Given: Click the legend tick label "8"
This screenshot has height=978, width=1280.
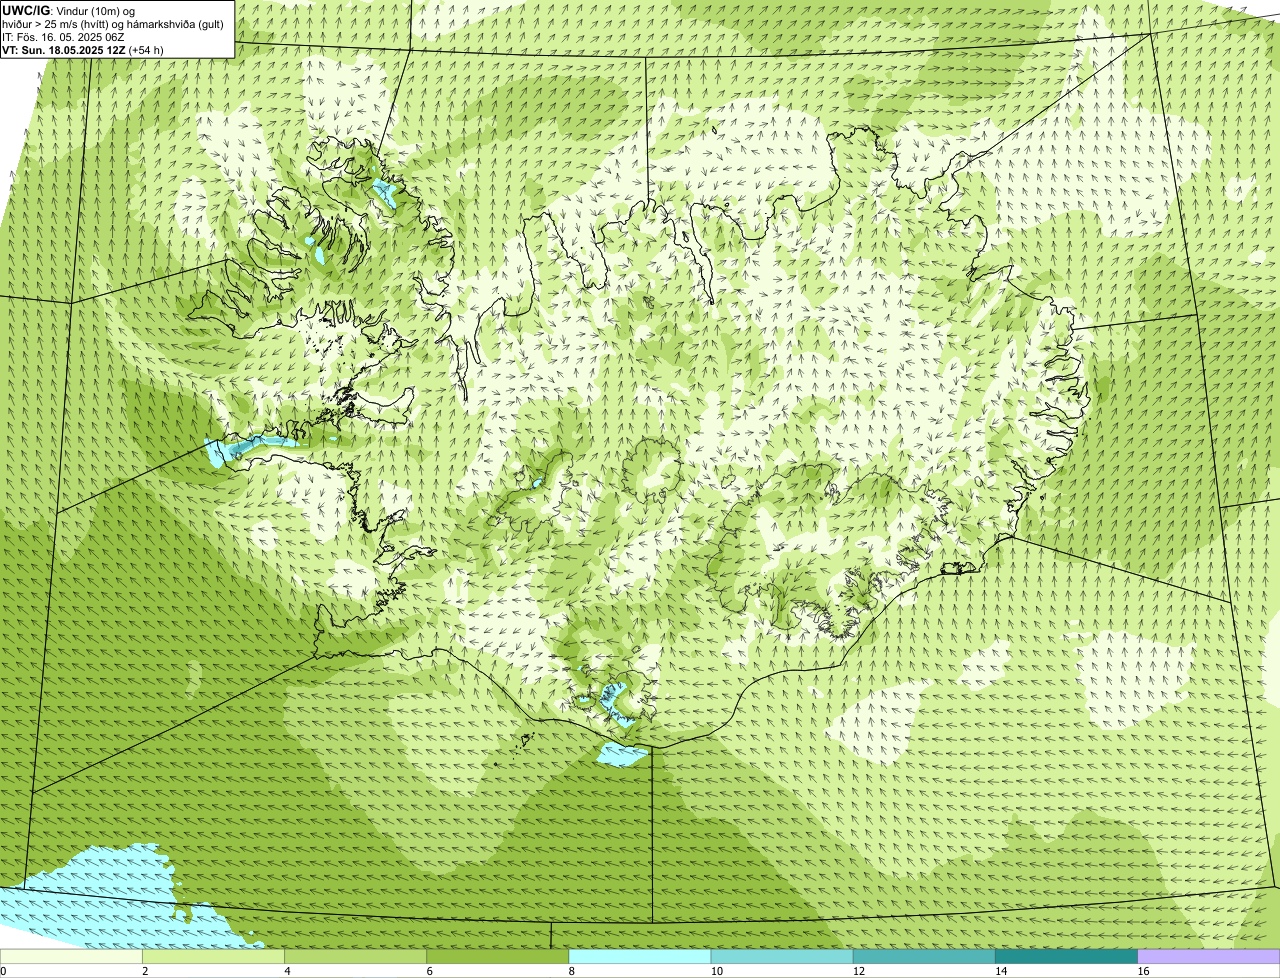Looking at the screenshot, I should pos(571,971).
